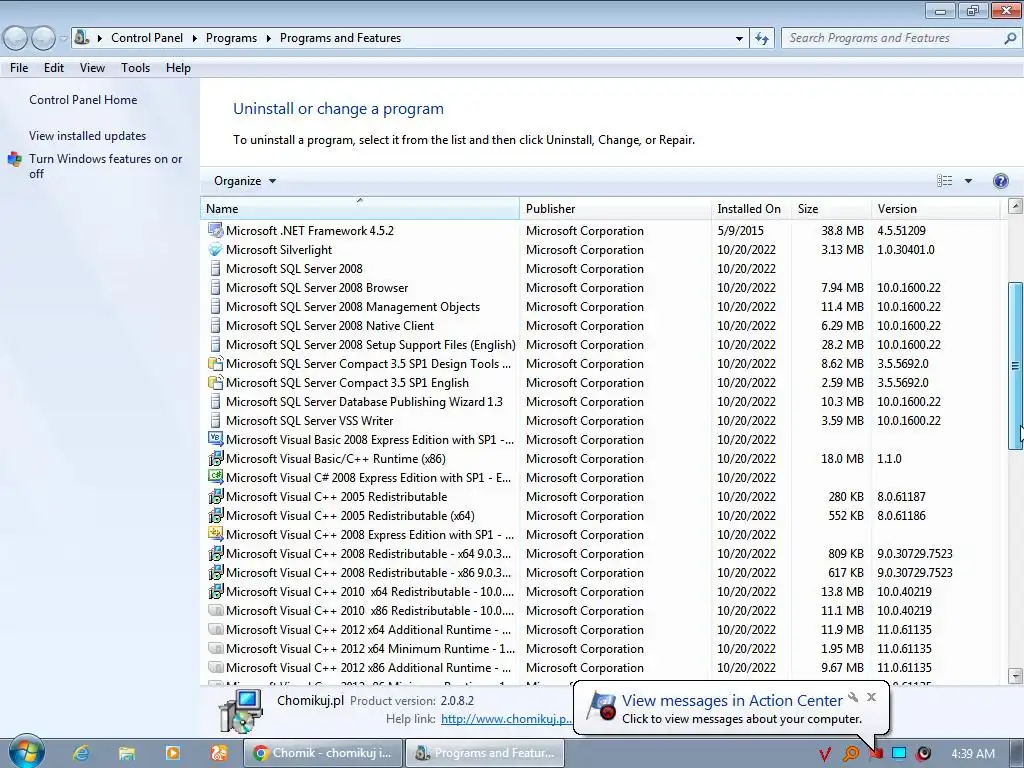1024x768 pixels.
Task: Select Visual C++ 2012 x64 Minimum Runtime row
Action: [602, 648]
